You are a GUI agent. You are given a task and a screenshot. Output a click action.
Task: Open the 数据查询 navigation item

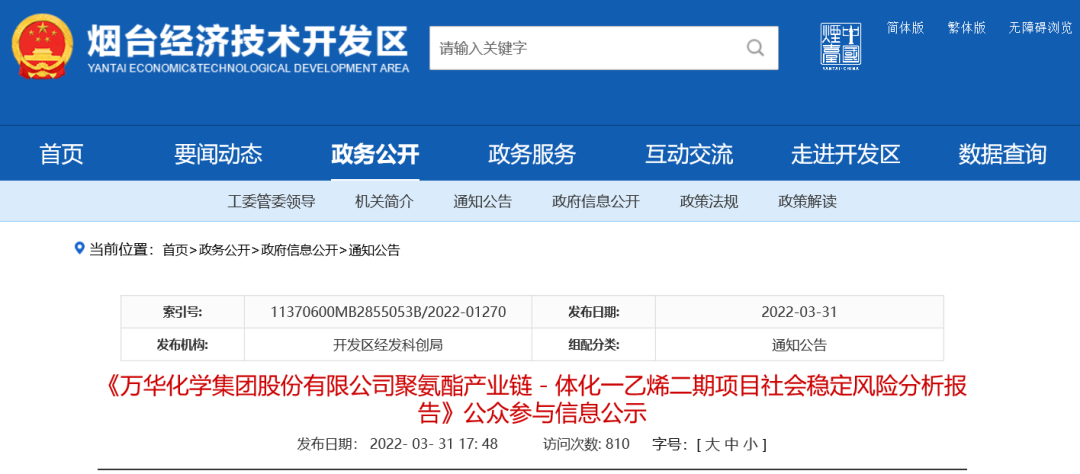click(1002, 154)
